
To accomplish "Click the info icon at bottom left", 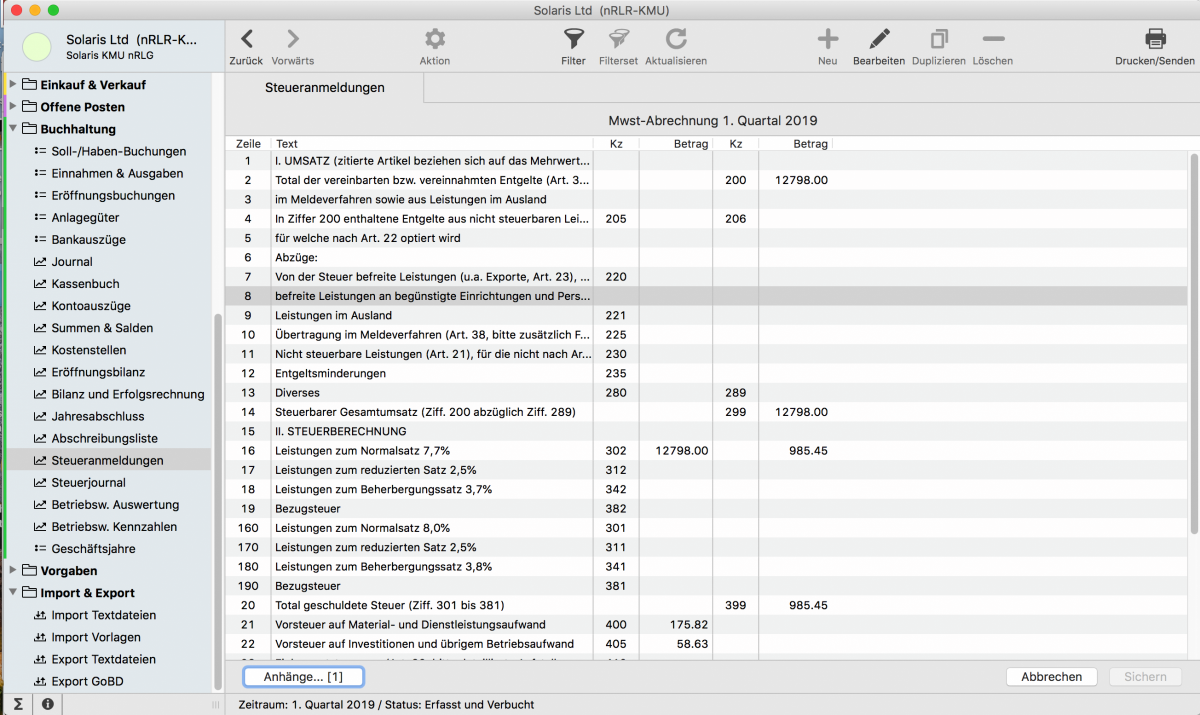I will 47,704.
